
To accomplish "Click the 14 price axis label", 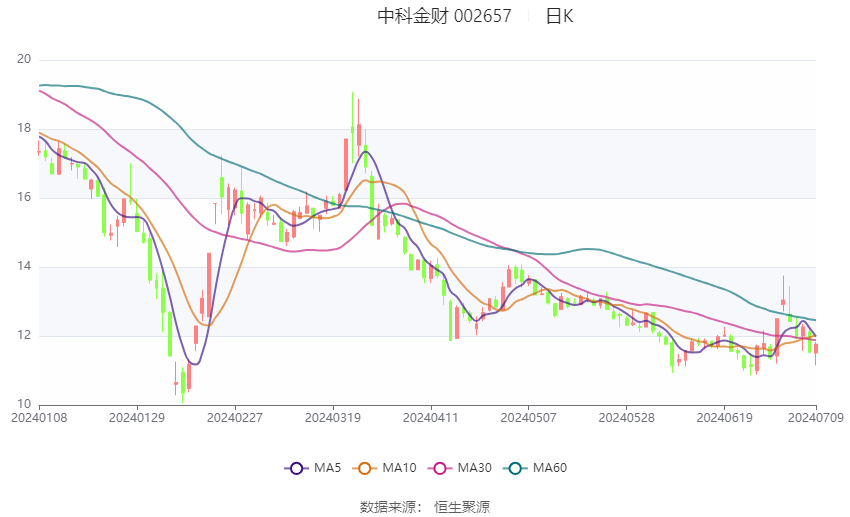I will (x=24, y=266).
